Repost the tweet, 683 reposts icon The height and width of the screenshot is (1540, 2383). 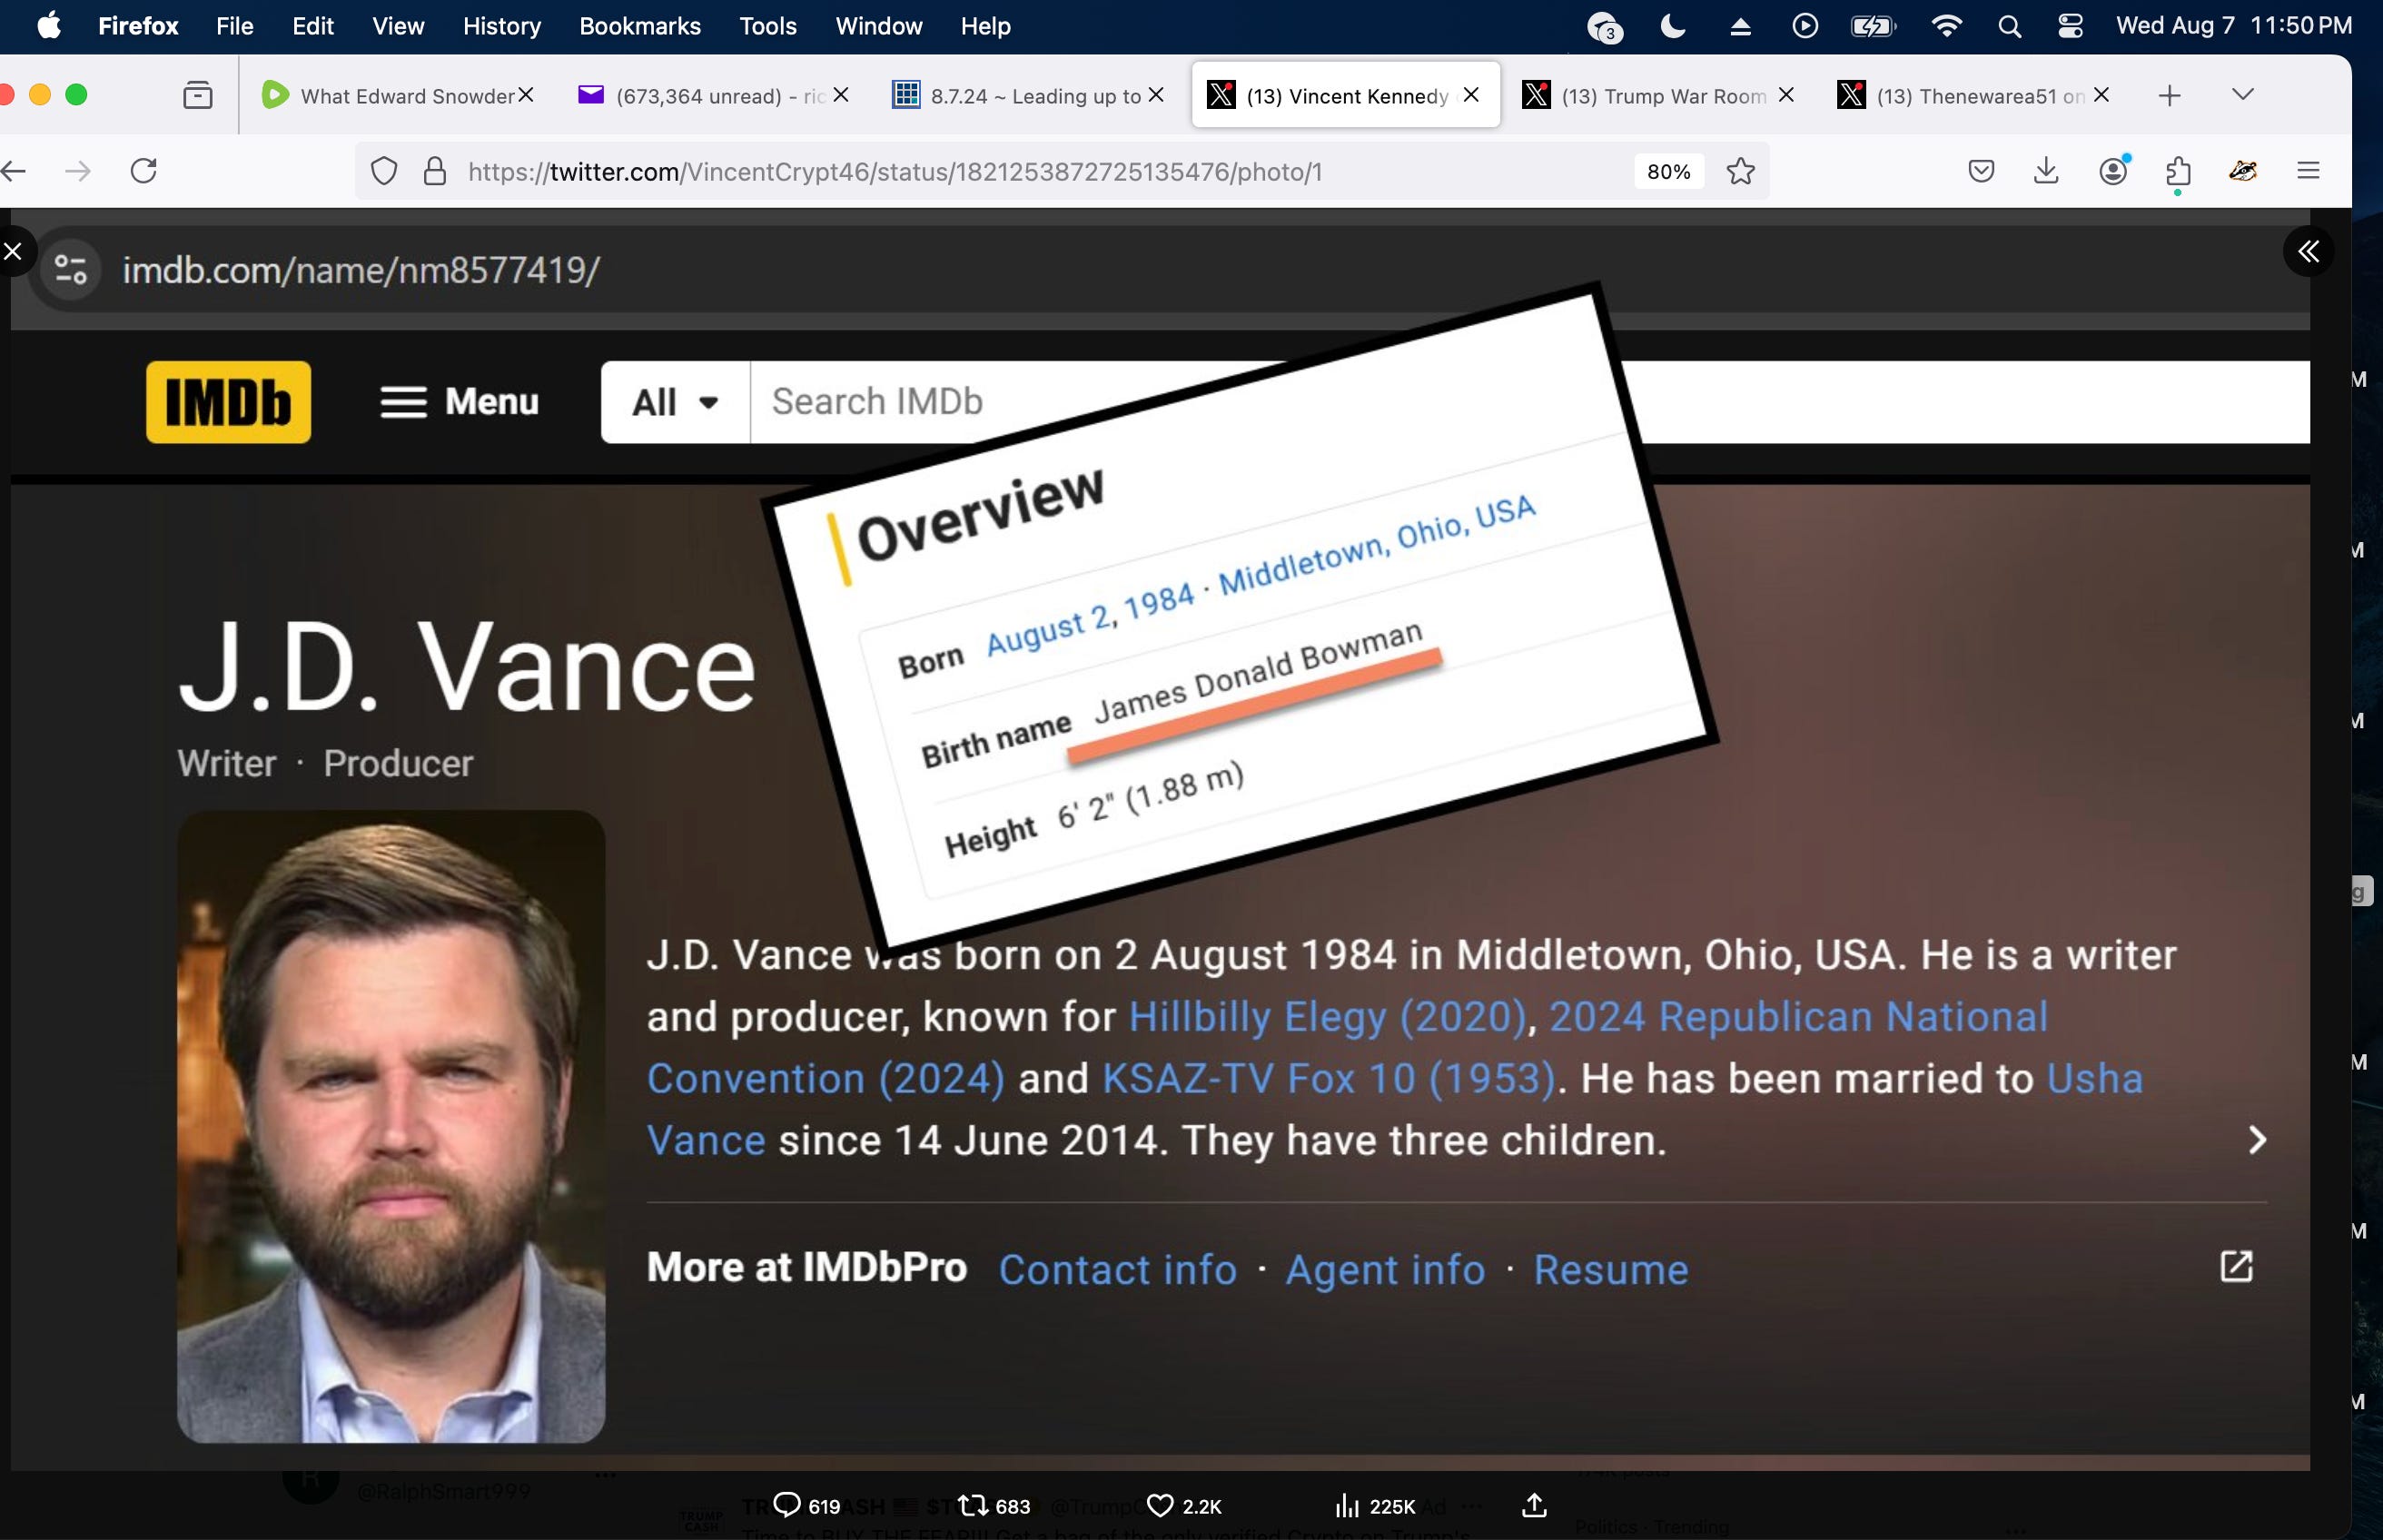[993, 1505]
